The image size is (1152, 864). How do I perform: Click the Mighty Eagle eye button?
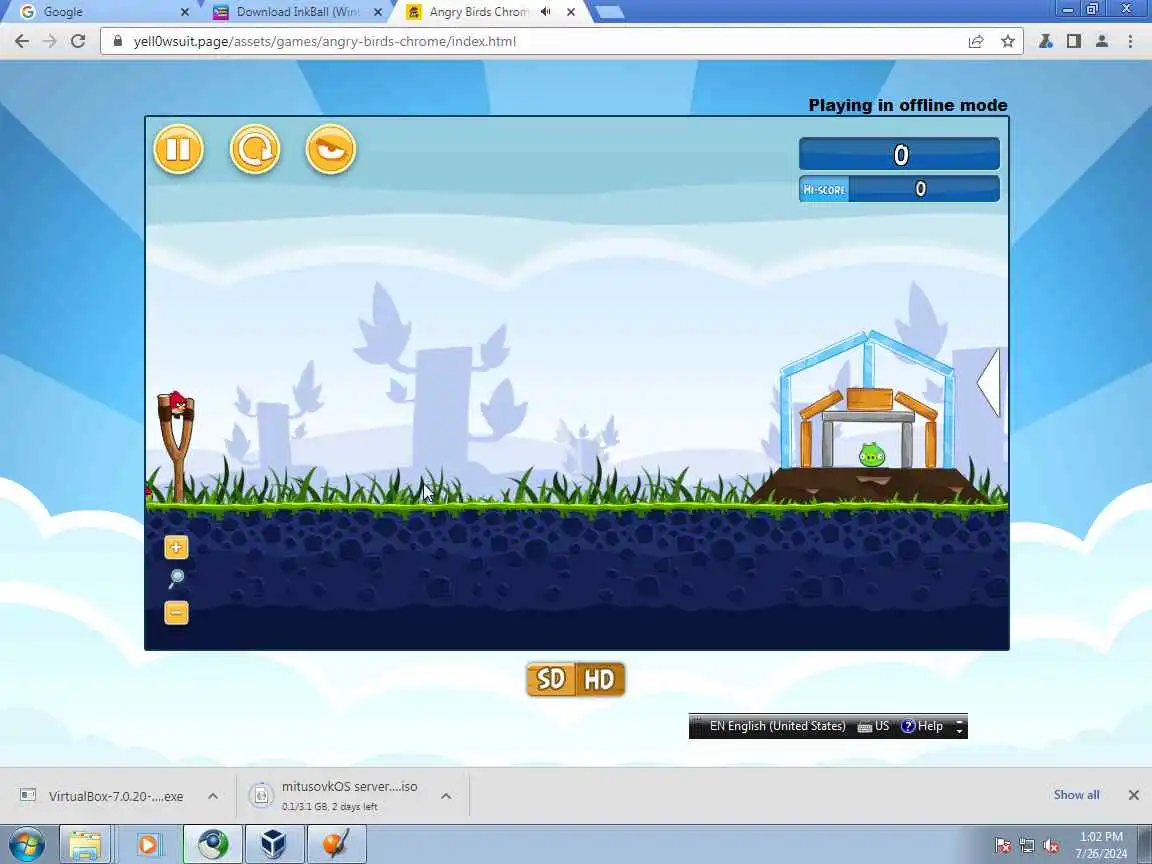pos(331,149)
